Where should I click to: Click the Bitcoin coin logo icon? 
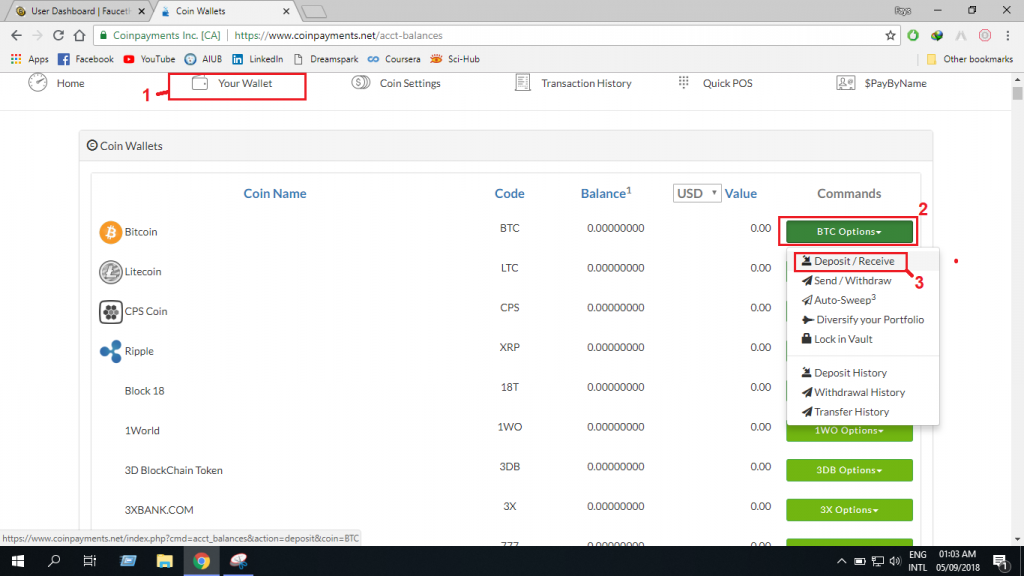110,232
